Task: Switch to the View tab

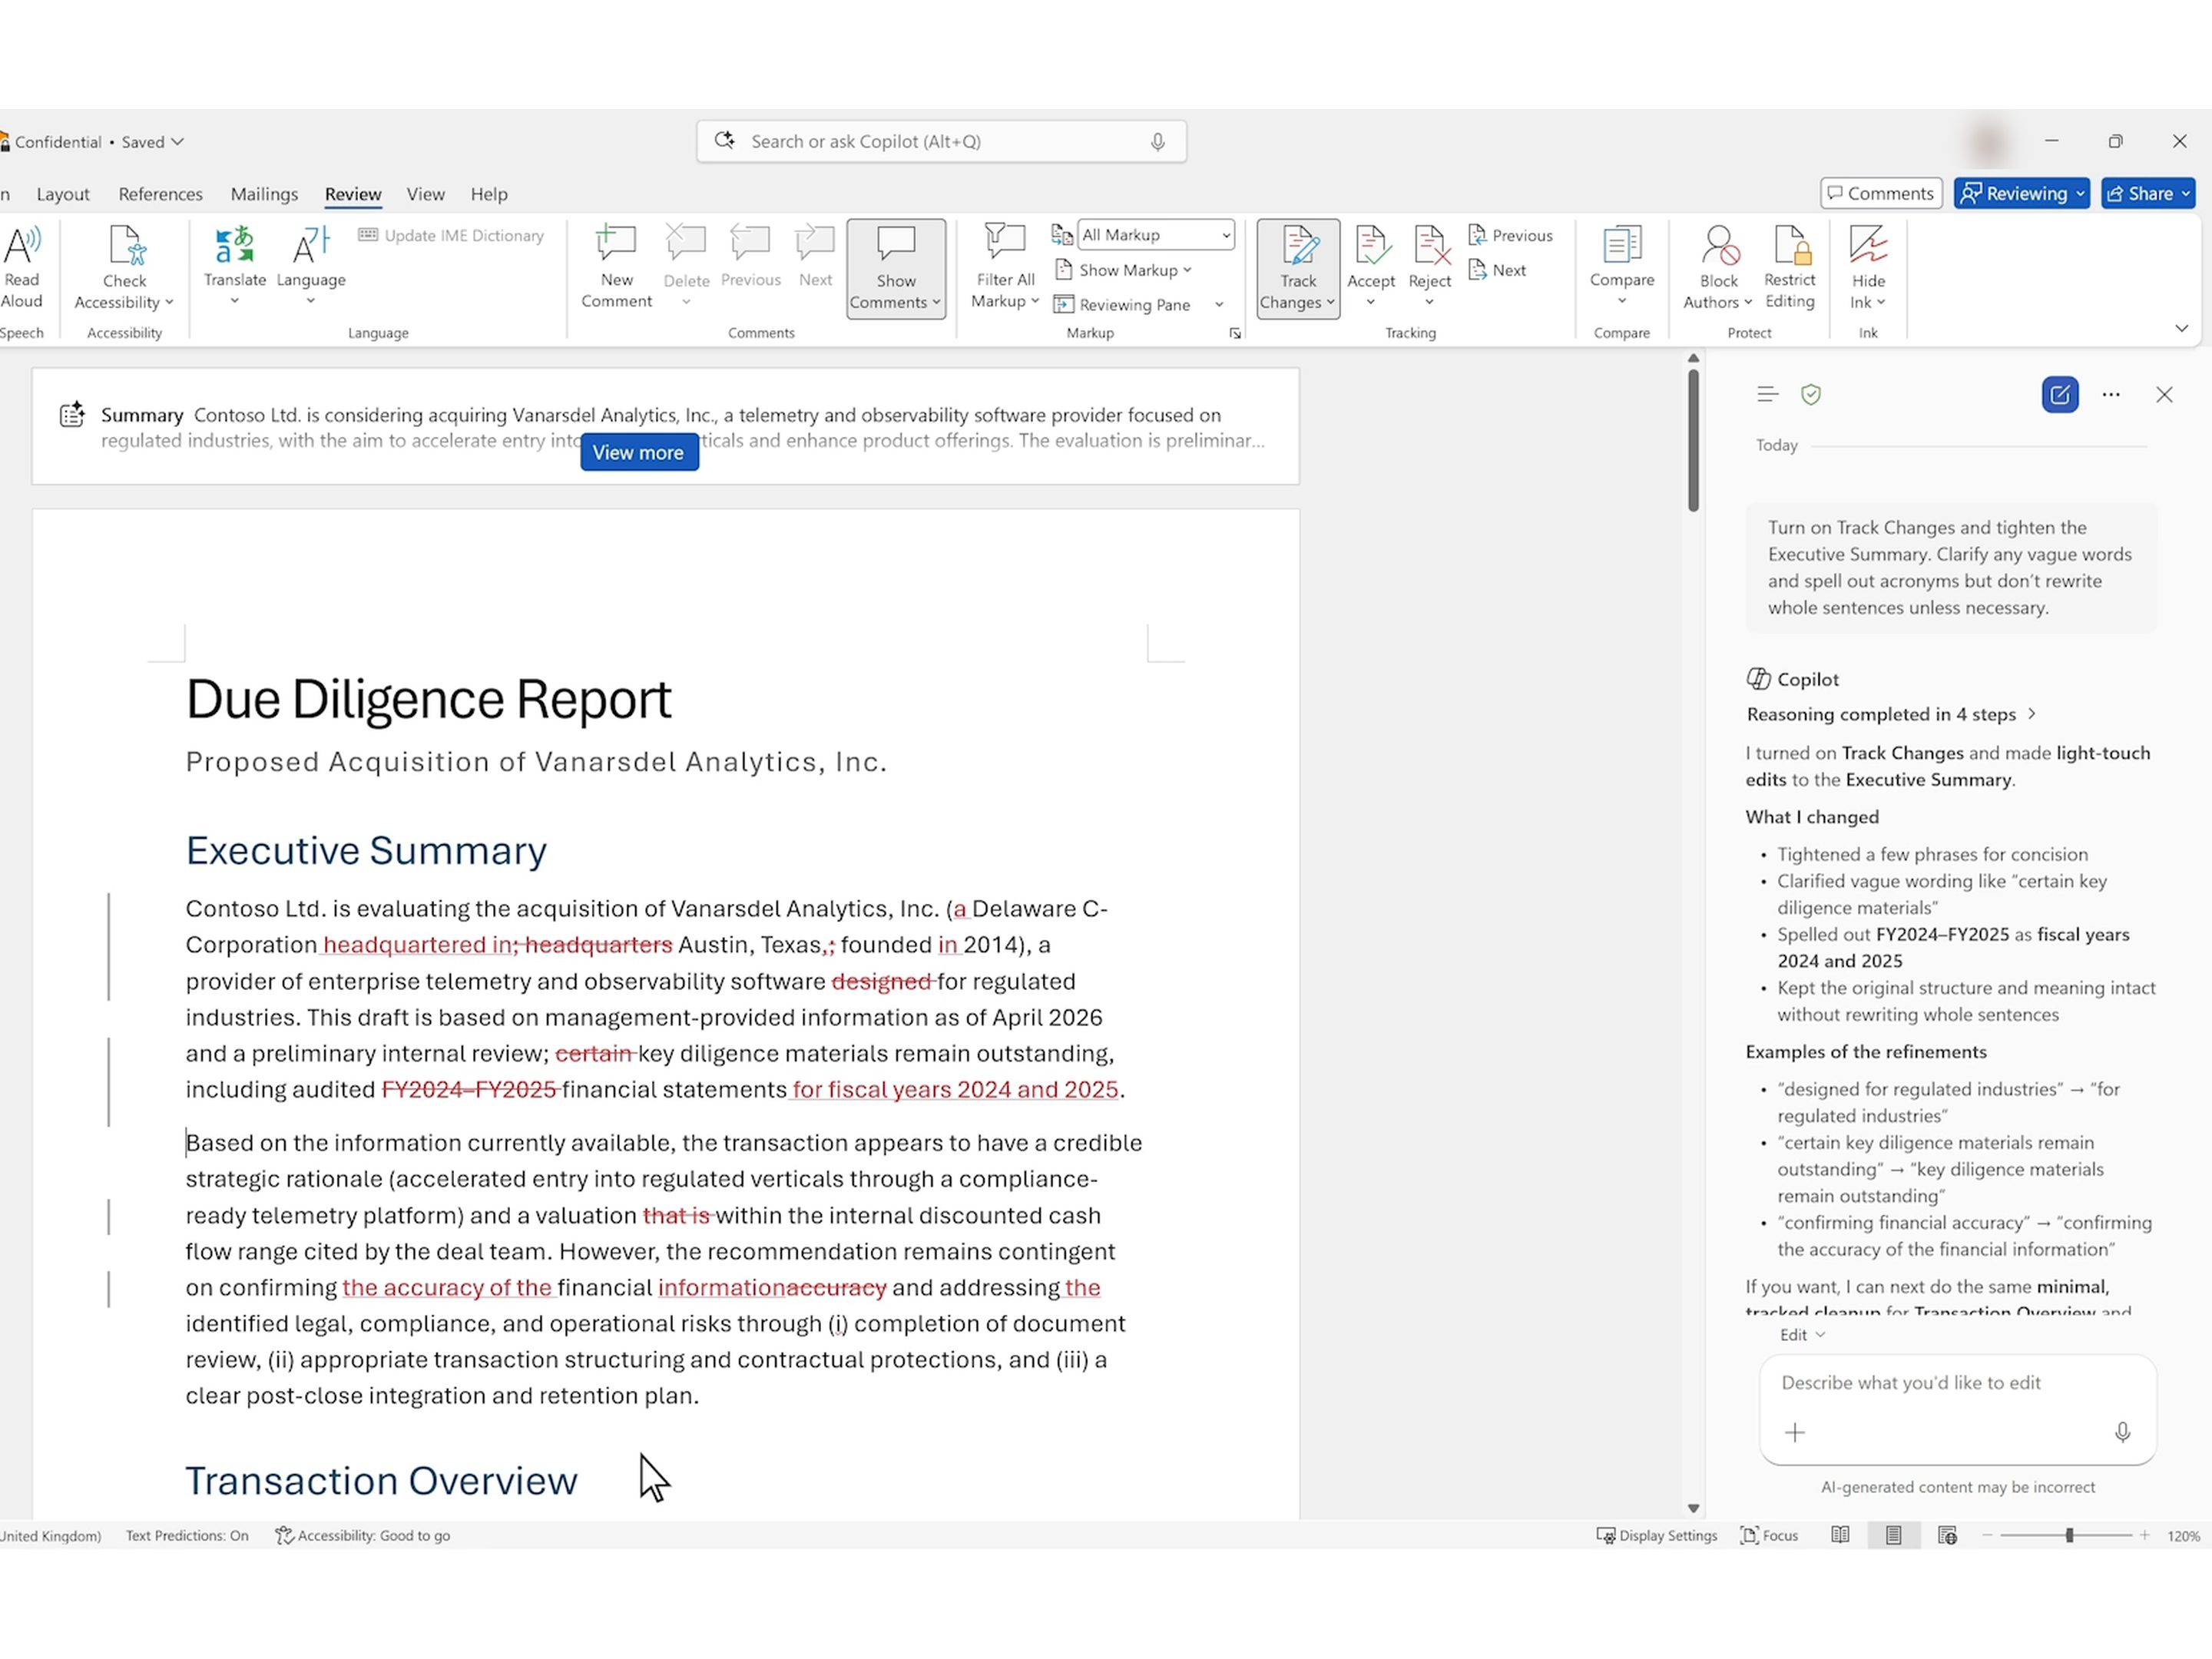Action: tap(425, 194)
